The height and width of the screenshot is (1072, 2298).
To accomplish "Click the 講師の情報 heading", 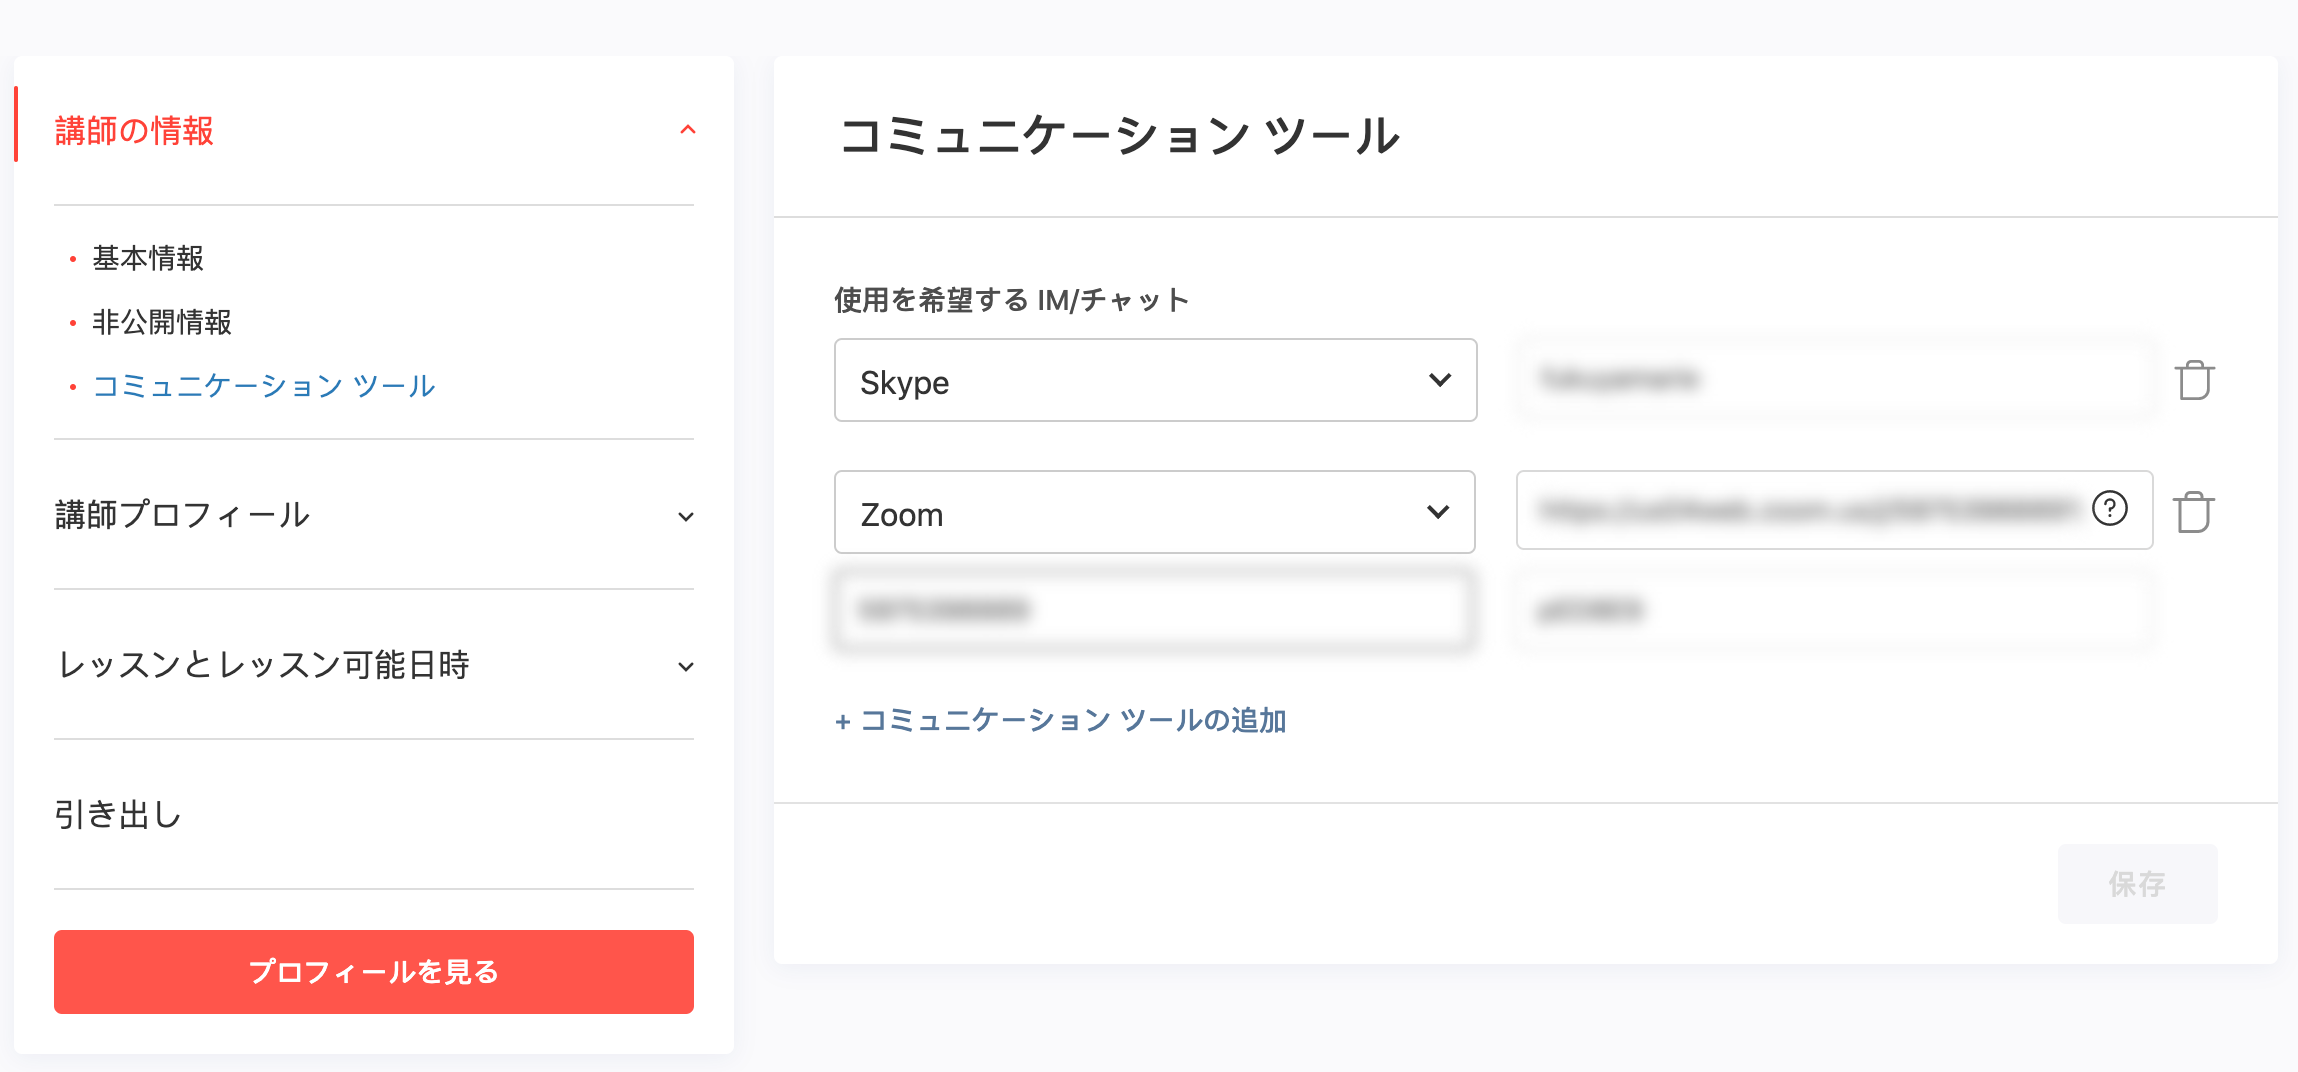I will pos(134,131).
